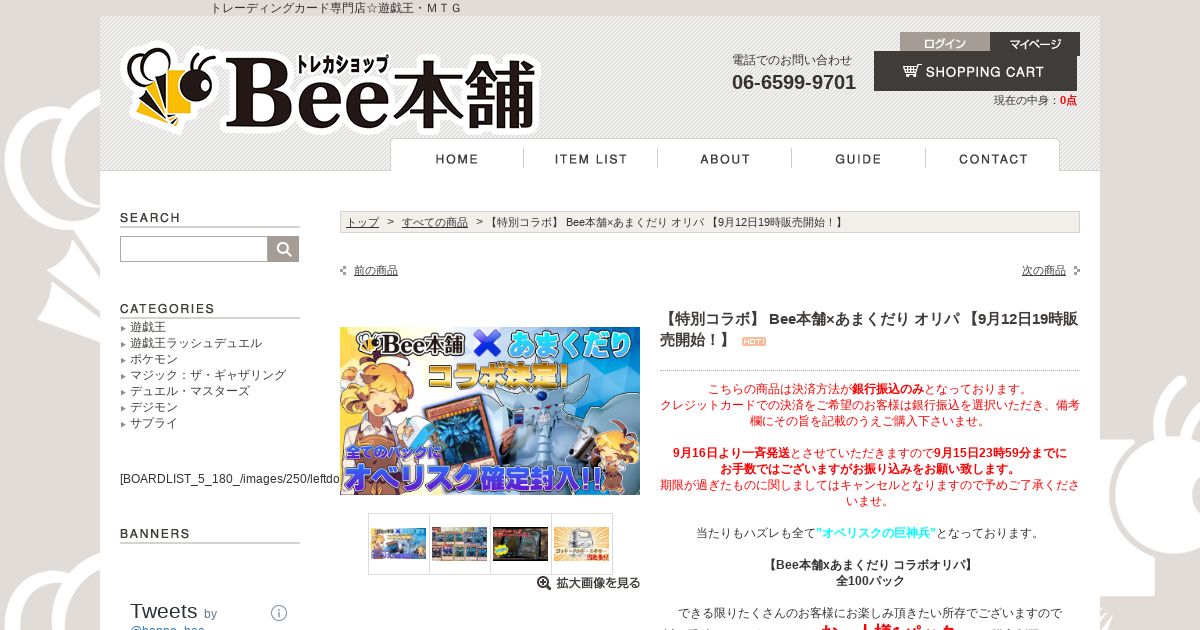This screenshot has height=630, width=1200.
Task: Click 拡大画像を見る link
Action: click(598, 583)
